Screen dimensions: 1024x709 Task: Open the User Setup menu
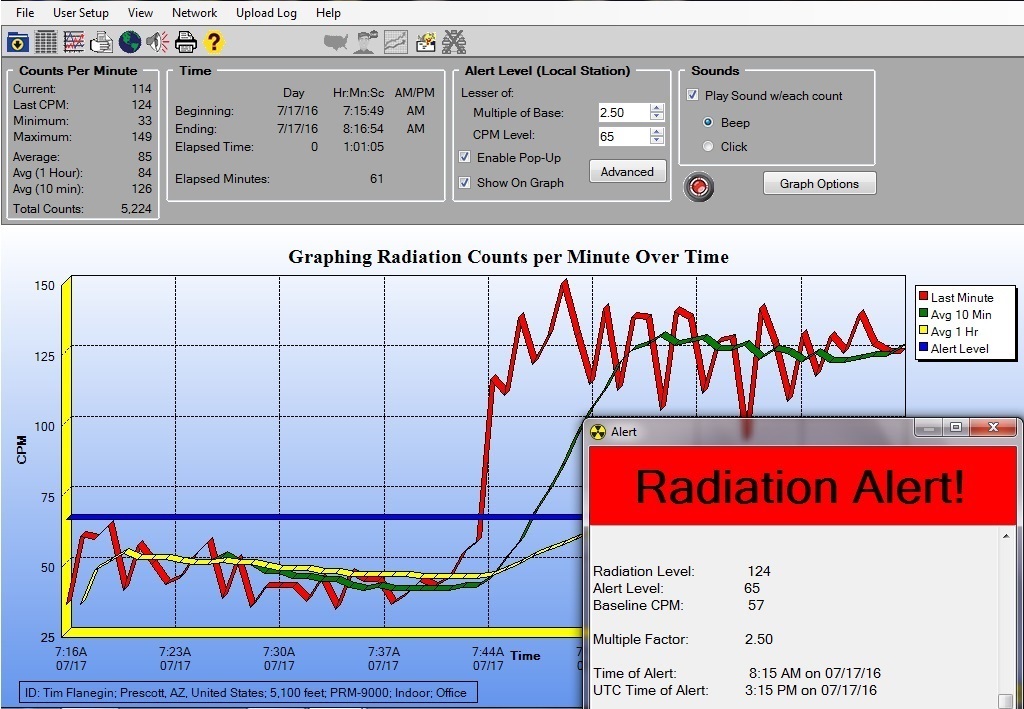point(81,13)
